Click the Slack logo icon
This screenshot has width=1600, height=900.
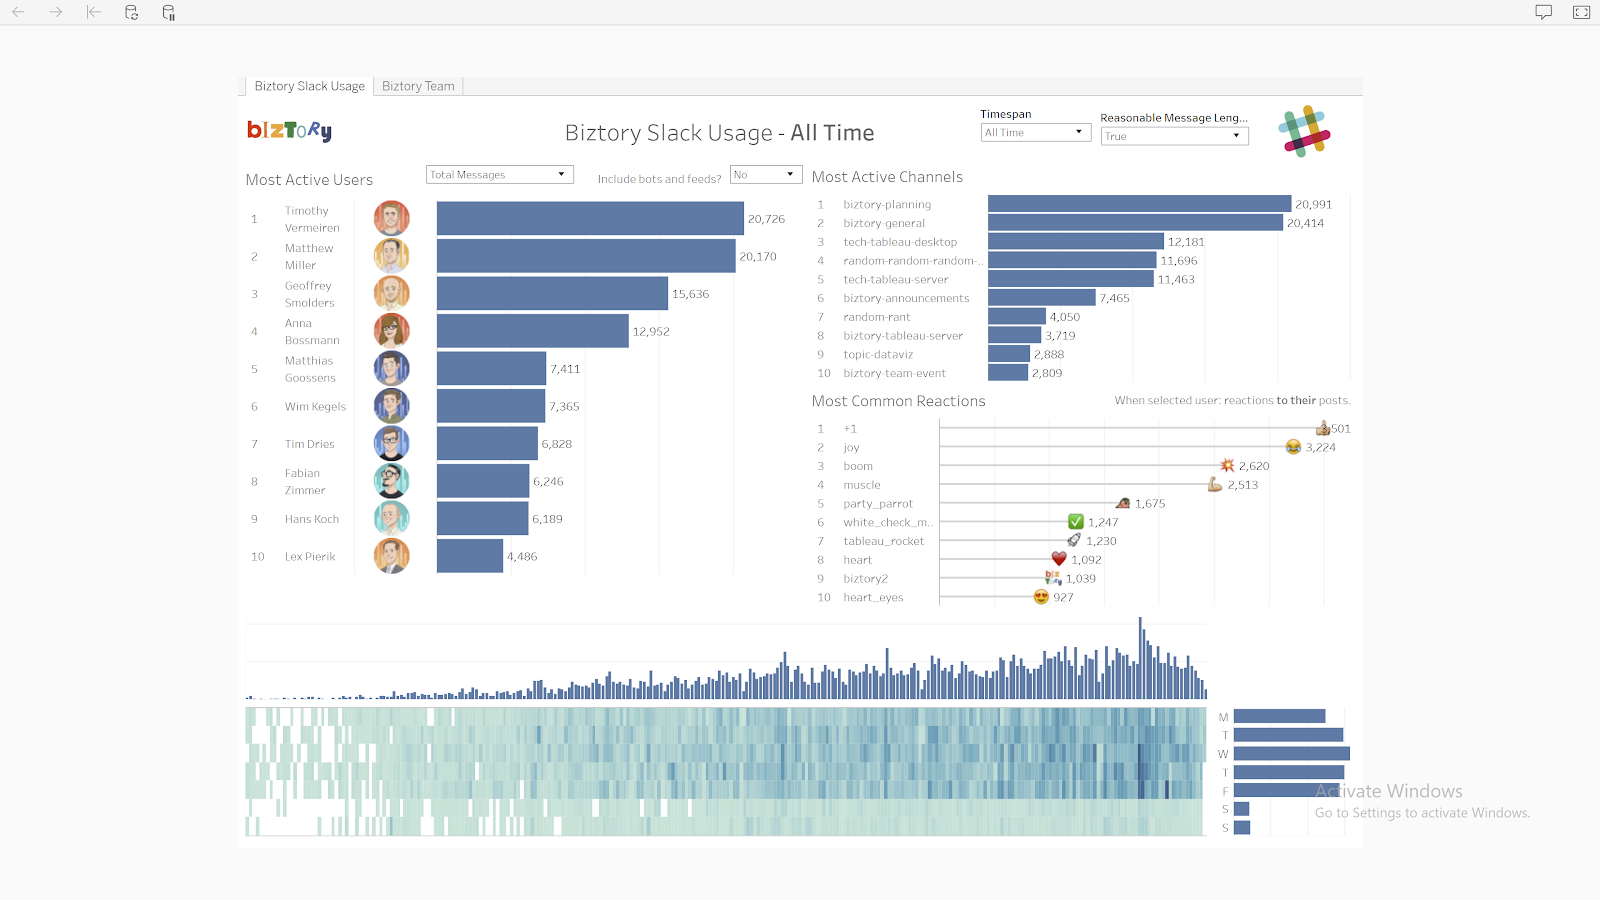(1304, 131)
